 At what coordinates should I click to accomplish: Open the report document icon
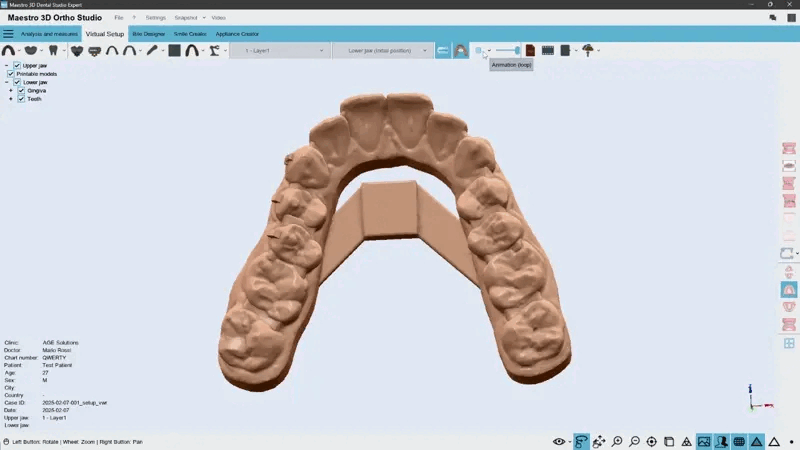[x=530, y=51]
